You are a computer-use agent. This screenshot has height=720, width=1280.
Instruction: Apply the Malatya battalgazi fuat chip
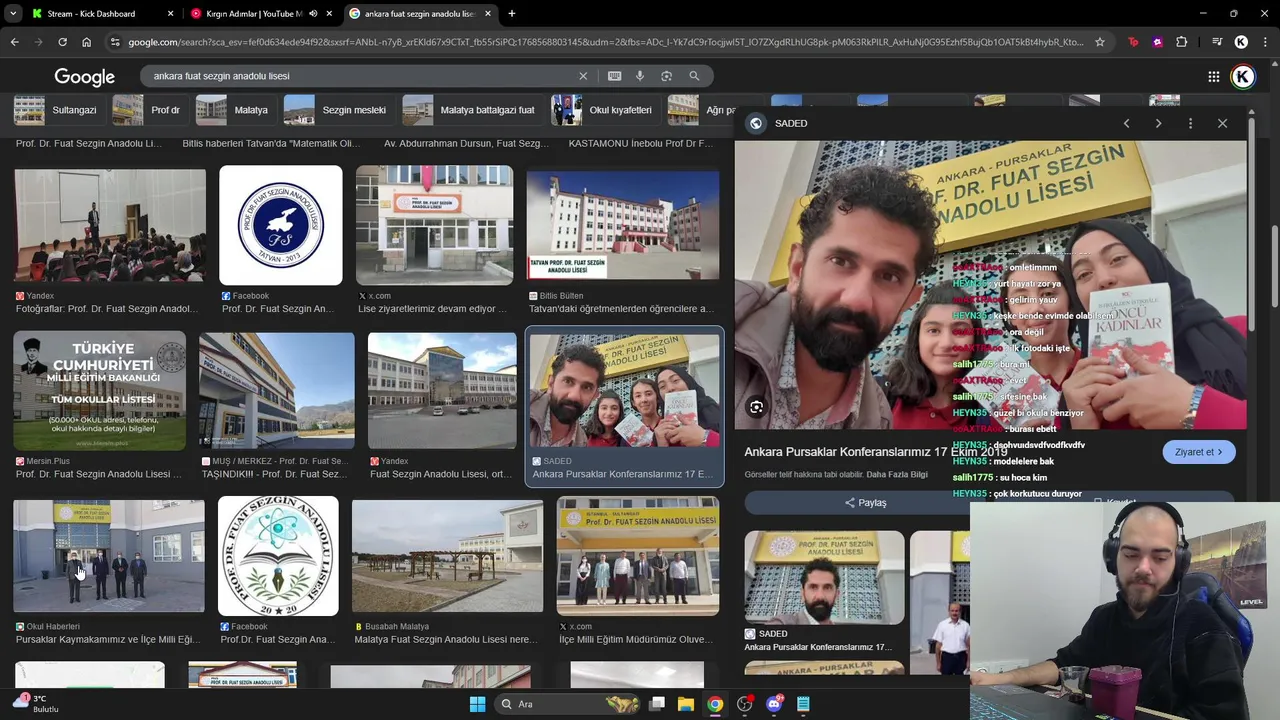[471, 110]
